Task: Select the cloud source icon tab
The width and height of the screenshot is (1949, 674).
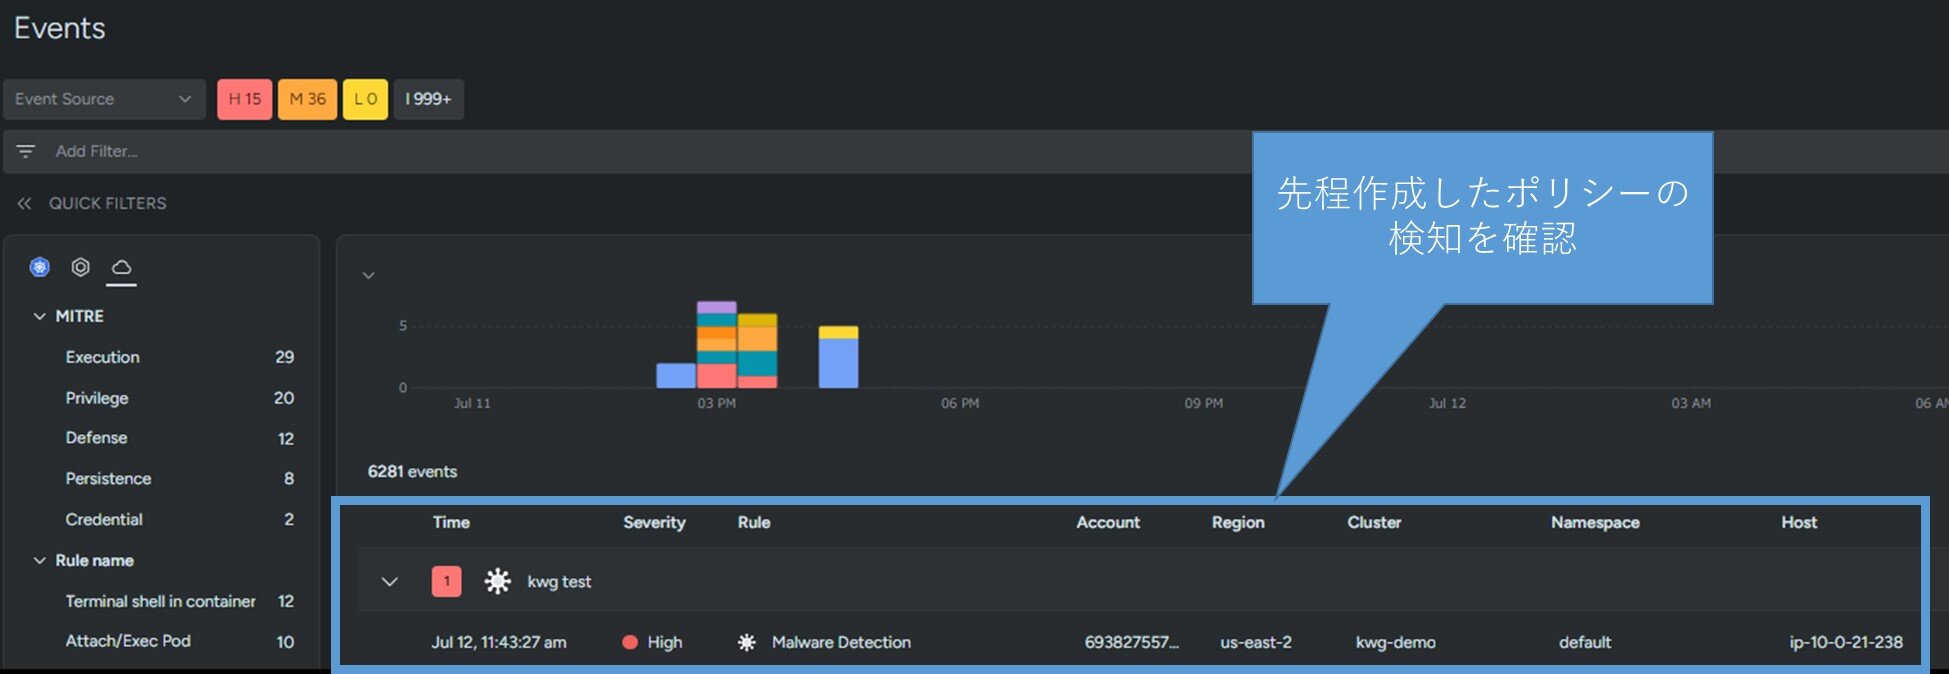Action: pos(121,267)
